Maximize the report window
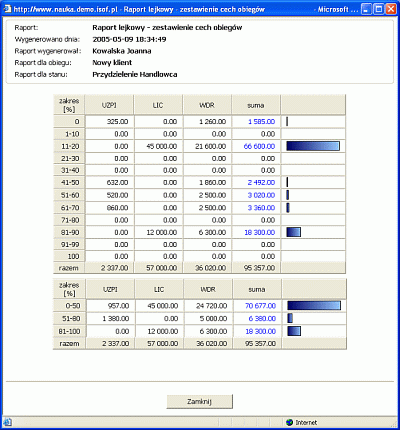Viewport: 400px width, 430px height. pos(379,9)
